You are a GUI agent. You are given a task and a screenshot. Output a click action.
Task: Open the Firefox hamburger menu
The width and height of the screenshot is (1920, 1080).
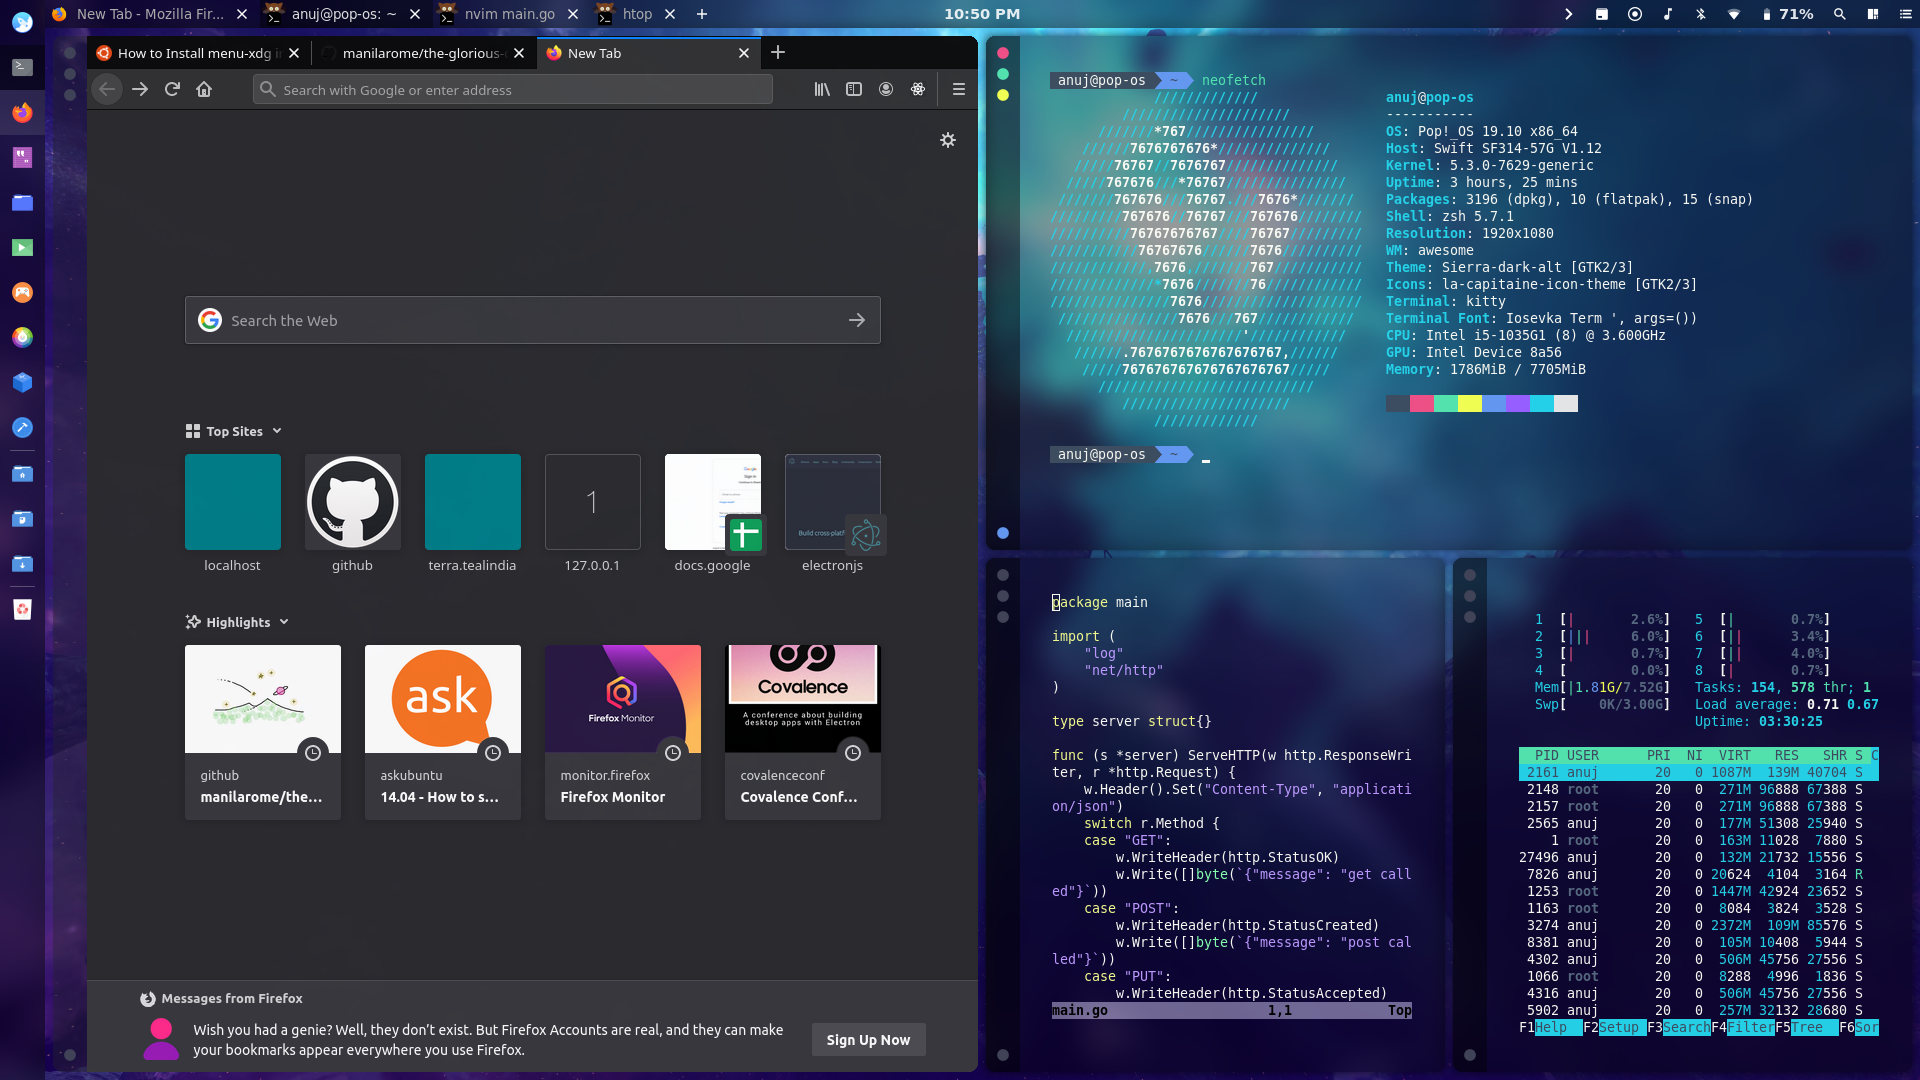959,89
